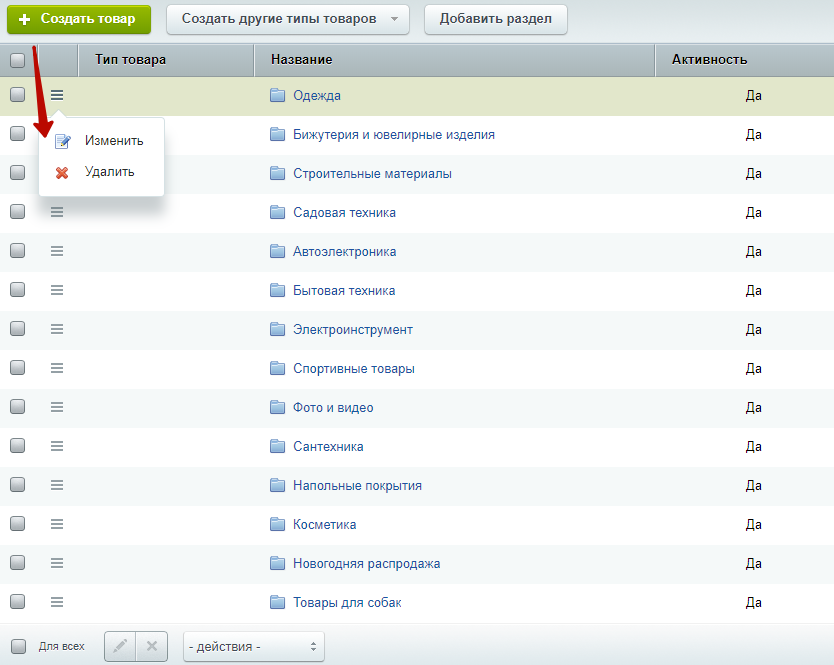Viewport: 834px width, 665px height.
Task: Click the folder icon next to Бытовая техника
Action: click(277, 290)
